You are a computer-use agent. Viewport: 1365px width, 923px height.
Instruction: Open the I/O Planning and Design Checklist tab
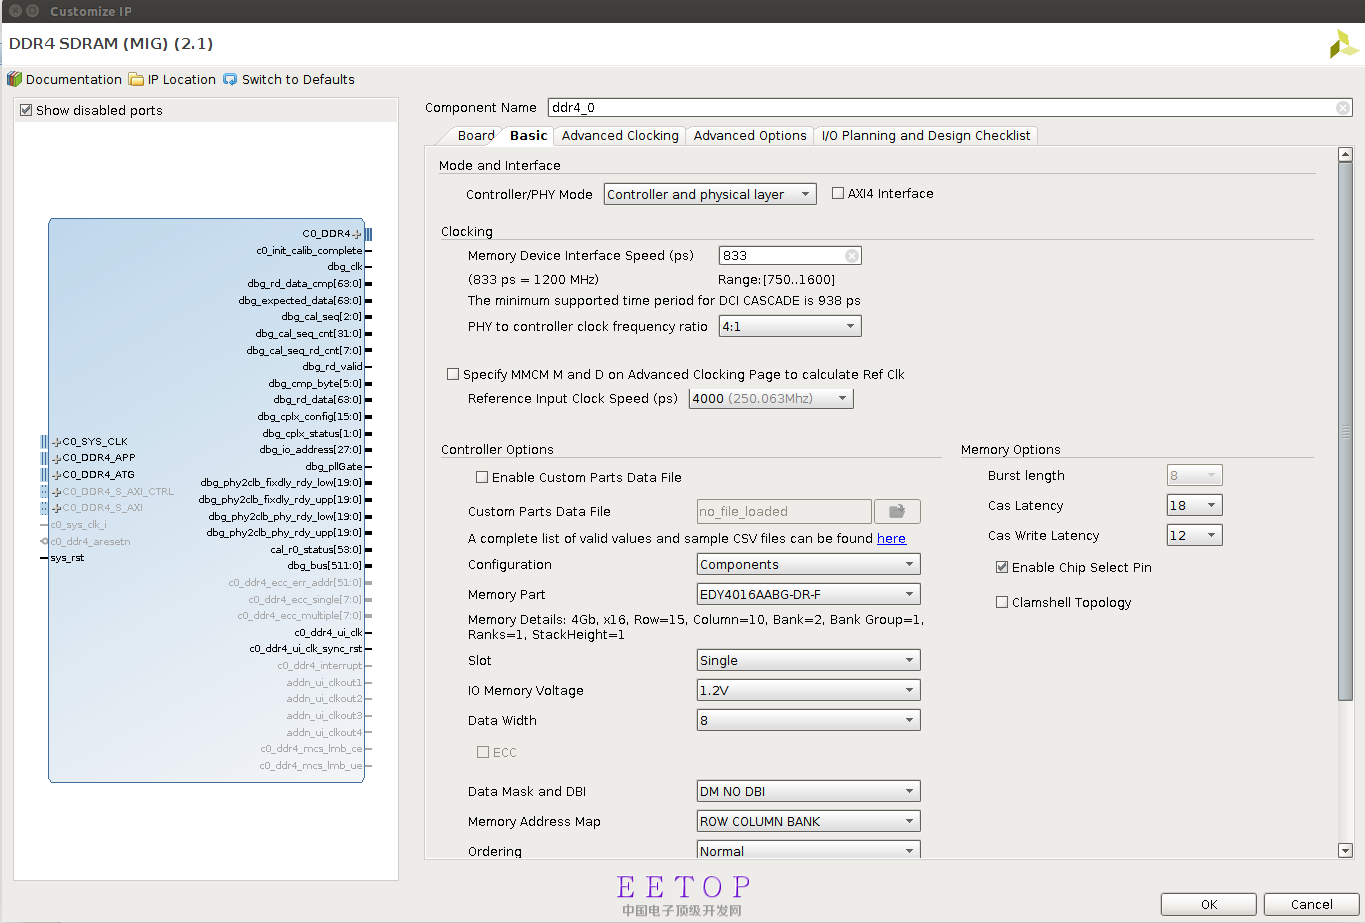[x=925, y=136]
